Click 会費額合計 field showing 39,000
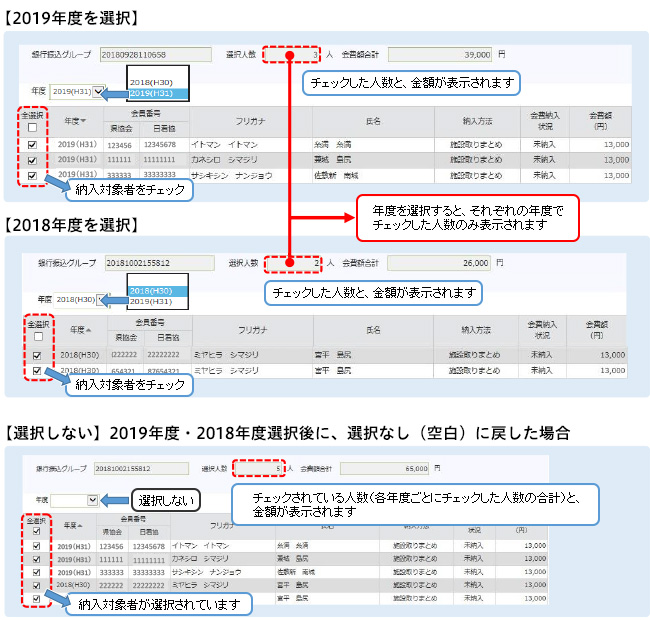The width and height of the screenshot is (650, 620). 441,54
